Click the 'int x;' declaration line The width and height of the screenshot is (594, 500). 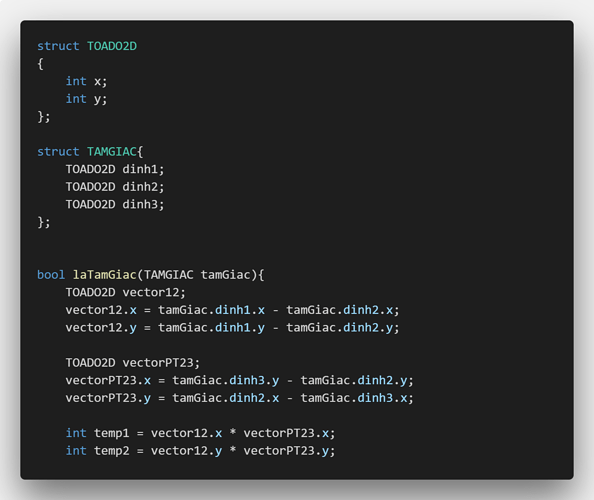click(x=86, y=81)
